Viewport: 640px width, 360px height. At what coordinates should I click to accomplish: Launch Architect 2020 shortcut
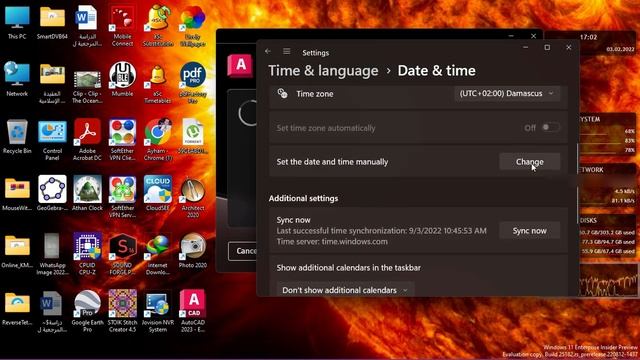(x=193, y=197)
